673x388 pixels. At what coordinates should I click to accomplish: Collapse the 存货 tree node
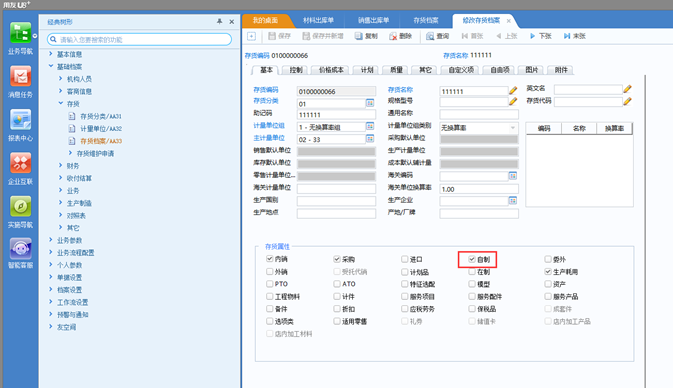pyautogui.click(x=61, y=103)
